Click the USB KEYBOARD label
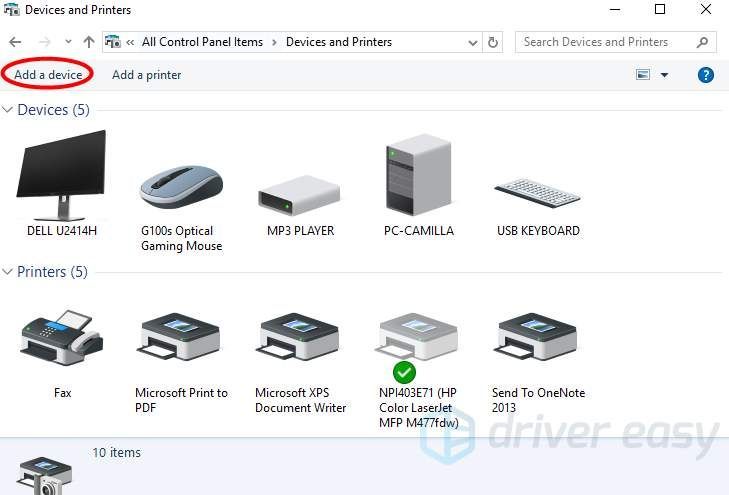729x495 pixels. (x=538, y=231)
